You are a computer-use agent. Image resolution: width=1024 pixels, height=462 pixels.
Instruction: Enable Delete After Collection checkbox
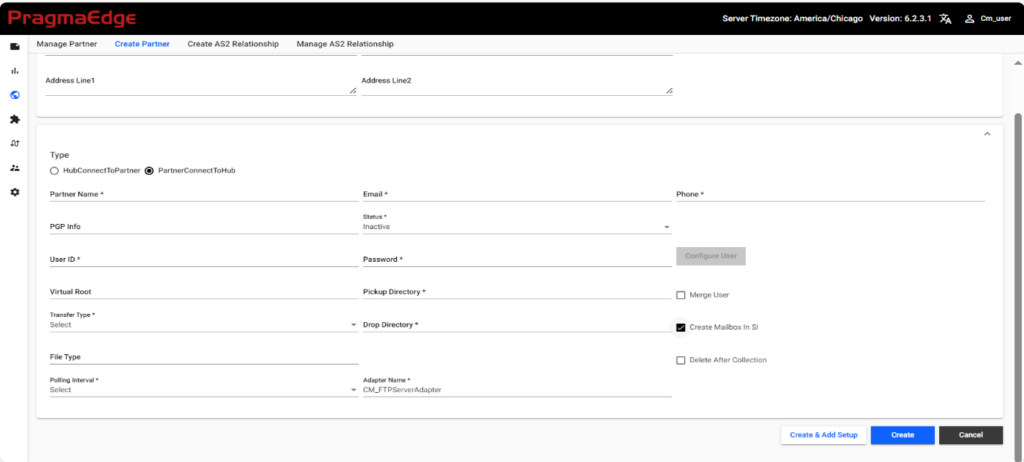coord(680,360)
